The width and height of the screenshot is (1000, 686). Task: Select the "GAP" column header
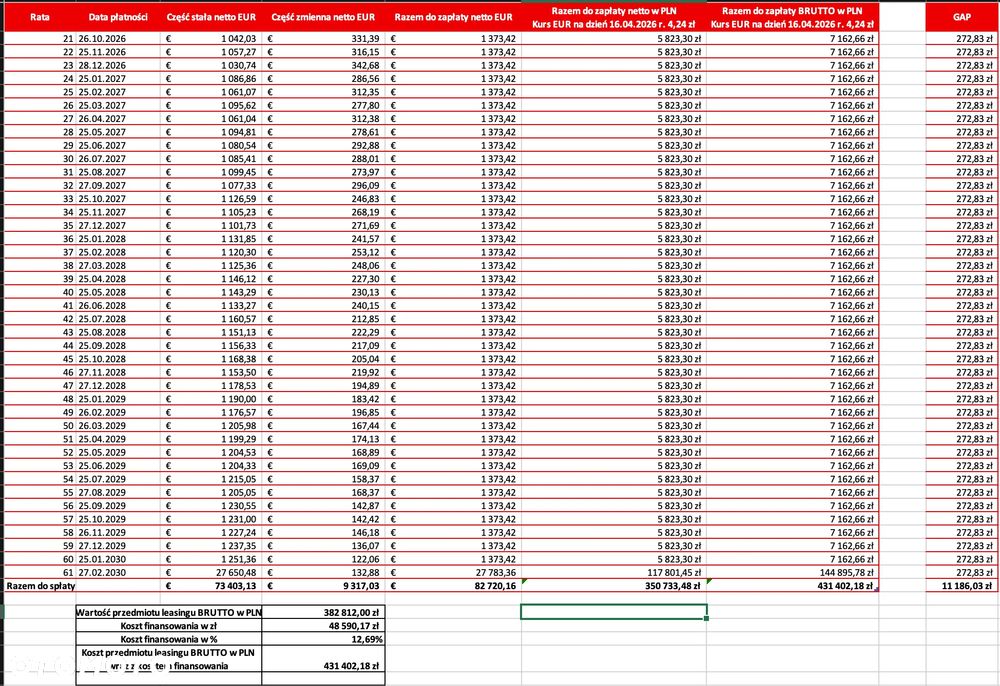click(961, 17)
